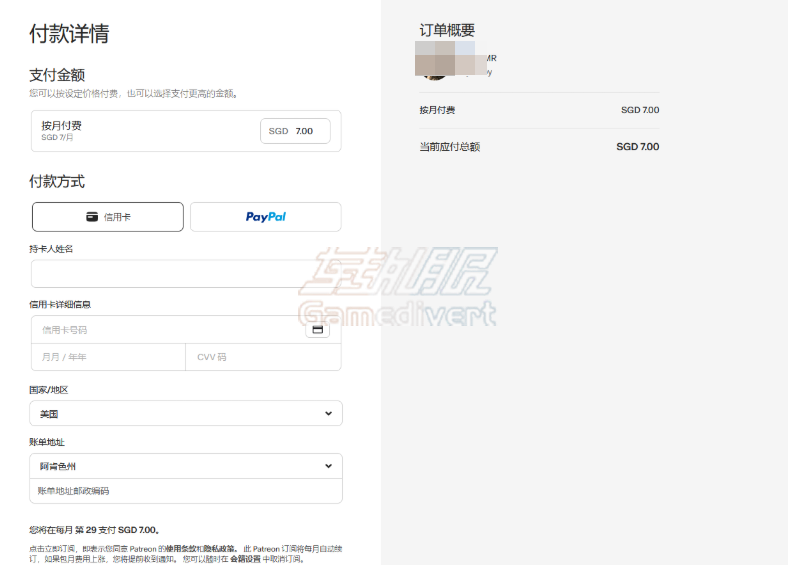Click the billing postal code field
Viewport: 796px width, 573px height.
pos(186,491)
